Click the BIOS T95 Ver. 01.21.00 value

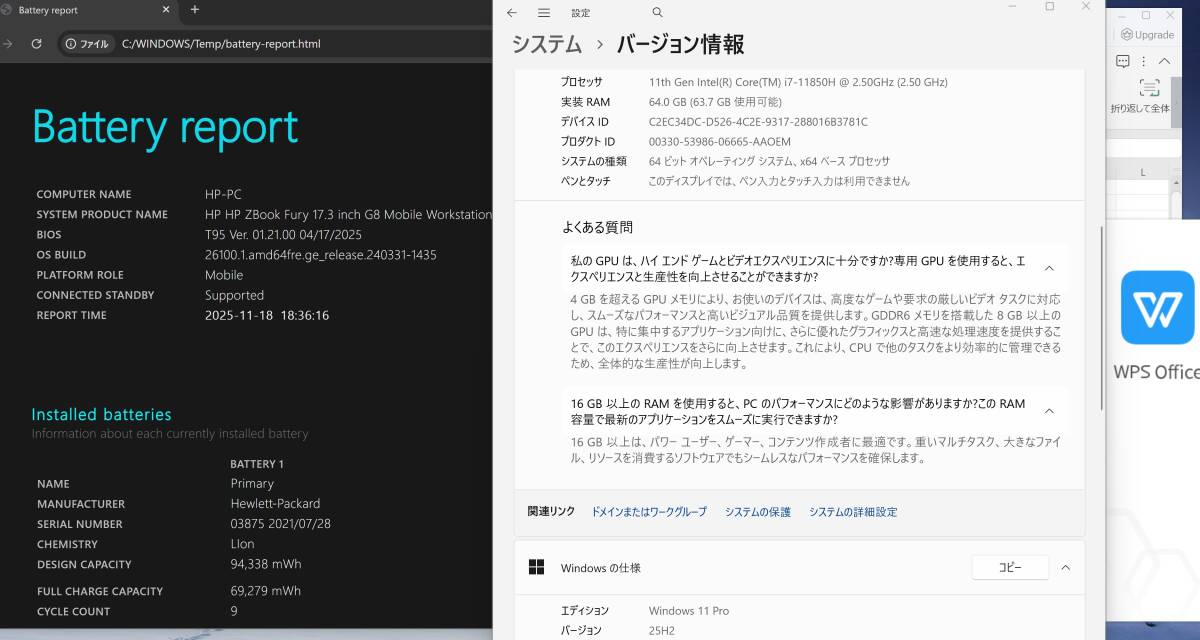point(283,234)
